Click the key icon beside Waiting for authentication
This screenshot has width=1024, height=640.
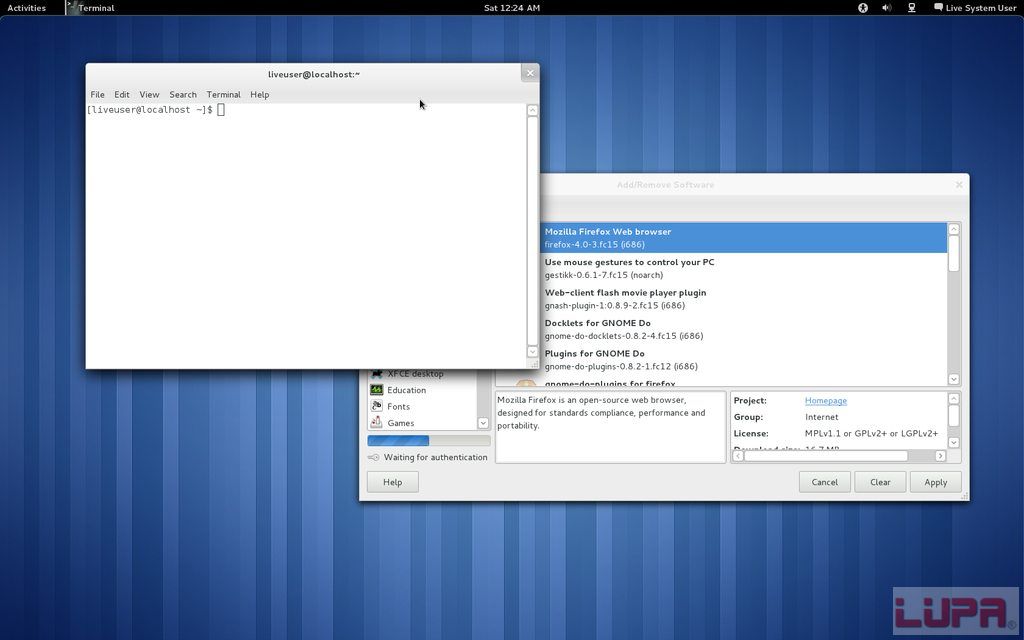(x=374, y=457)
